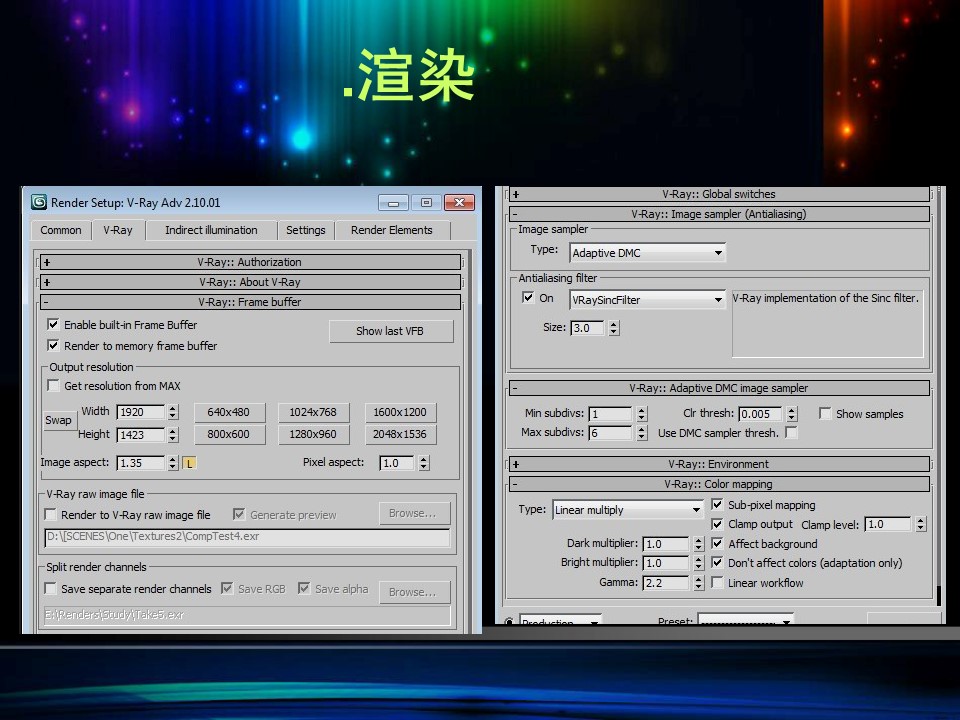Image resolution: width=960 pixels, height=720 pixels.
Task: Choose the 640x480 resolution preset
Action: pyautogui.click(x=229, y=413)
